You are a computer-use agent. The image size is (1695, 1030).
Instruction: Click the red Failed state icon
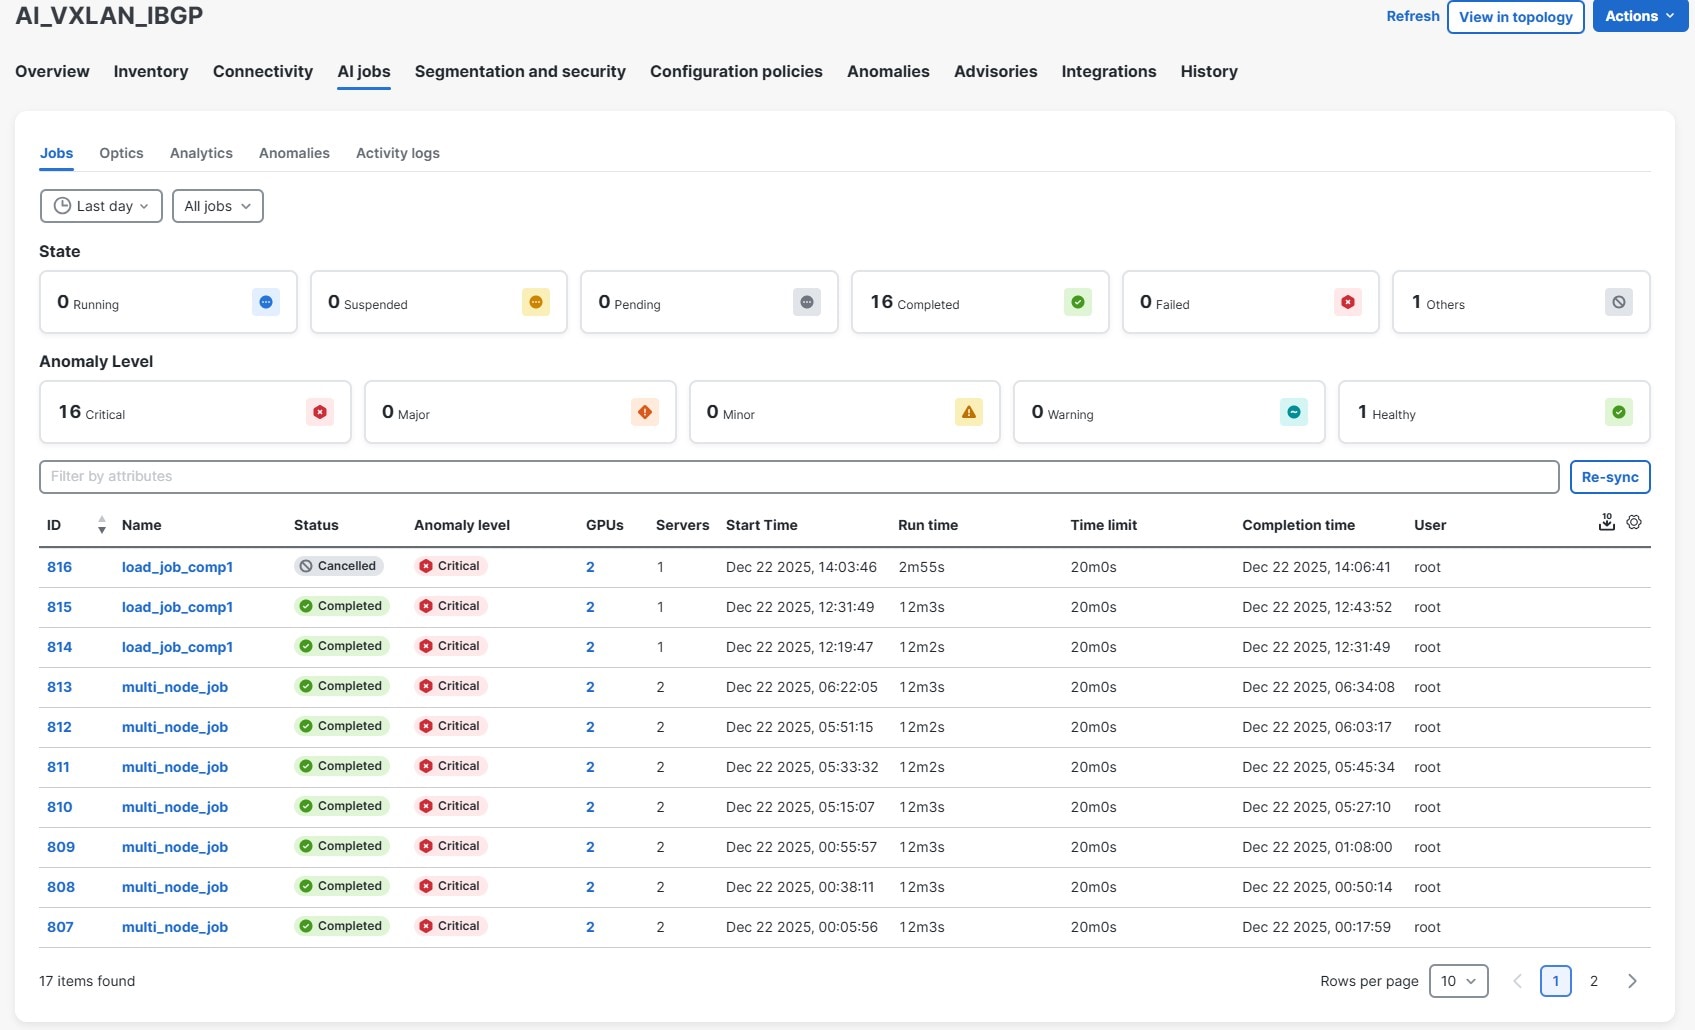pos(1347,302)
